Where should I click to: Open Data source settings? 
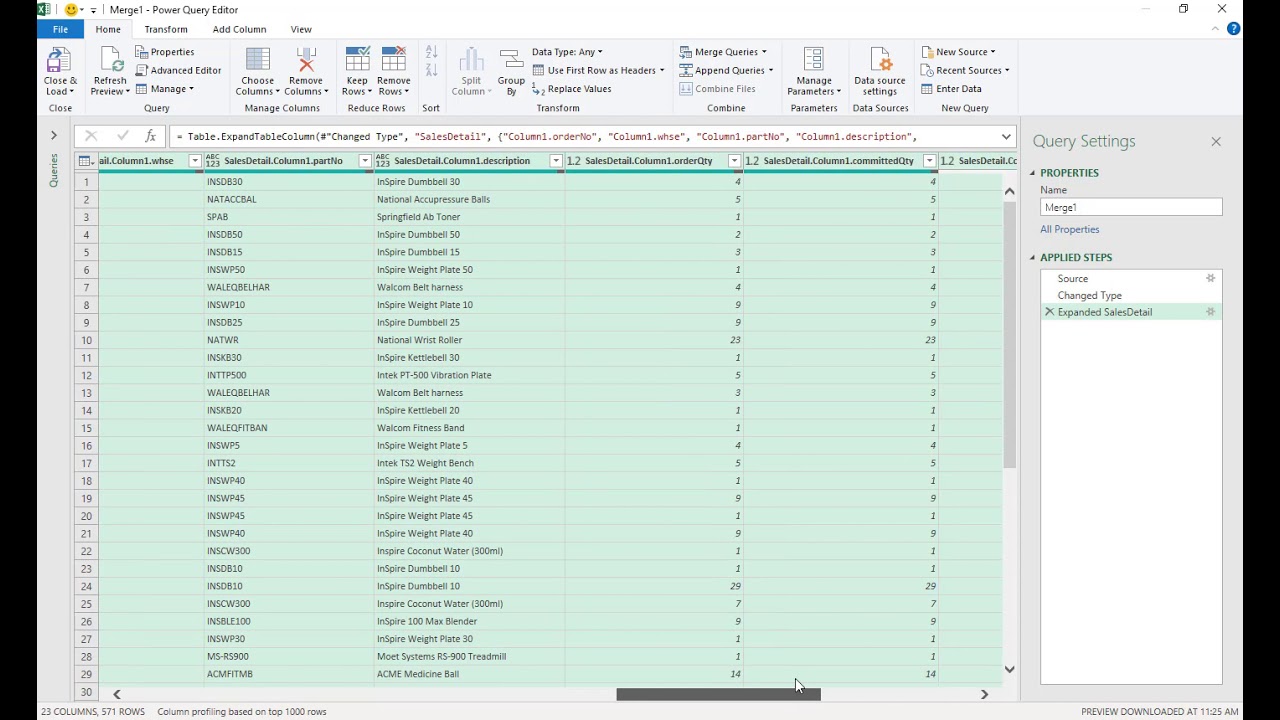coord(880,70)
